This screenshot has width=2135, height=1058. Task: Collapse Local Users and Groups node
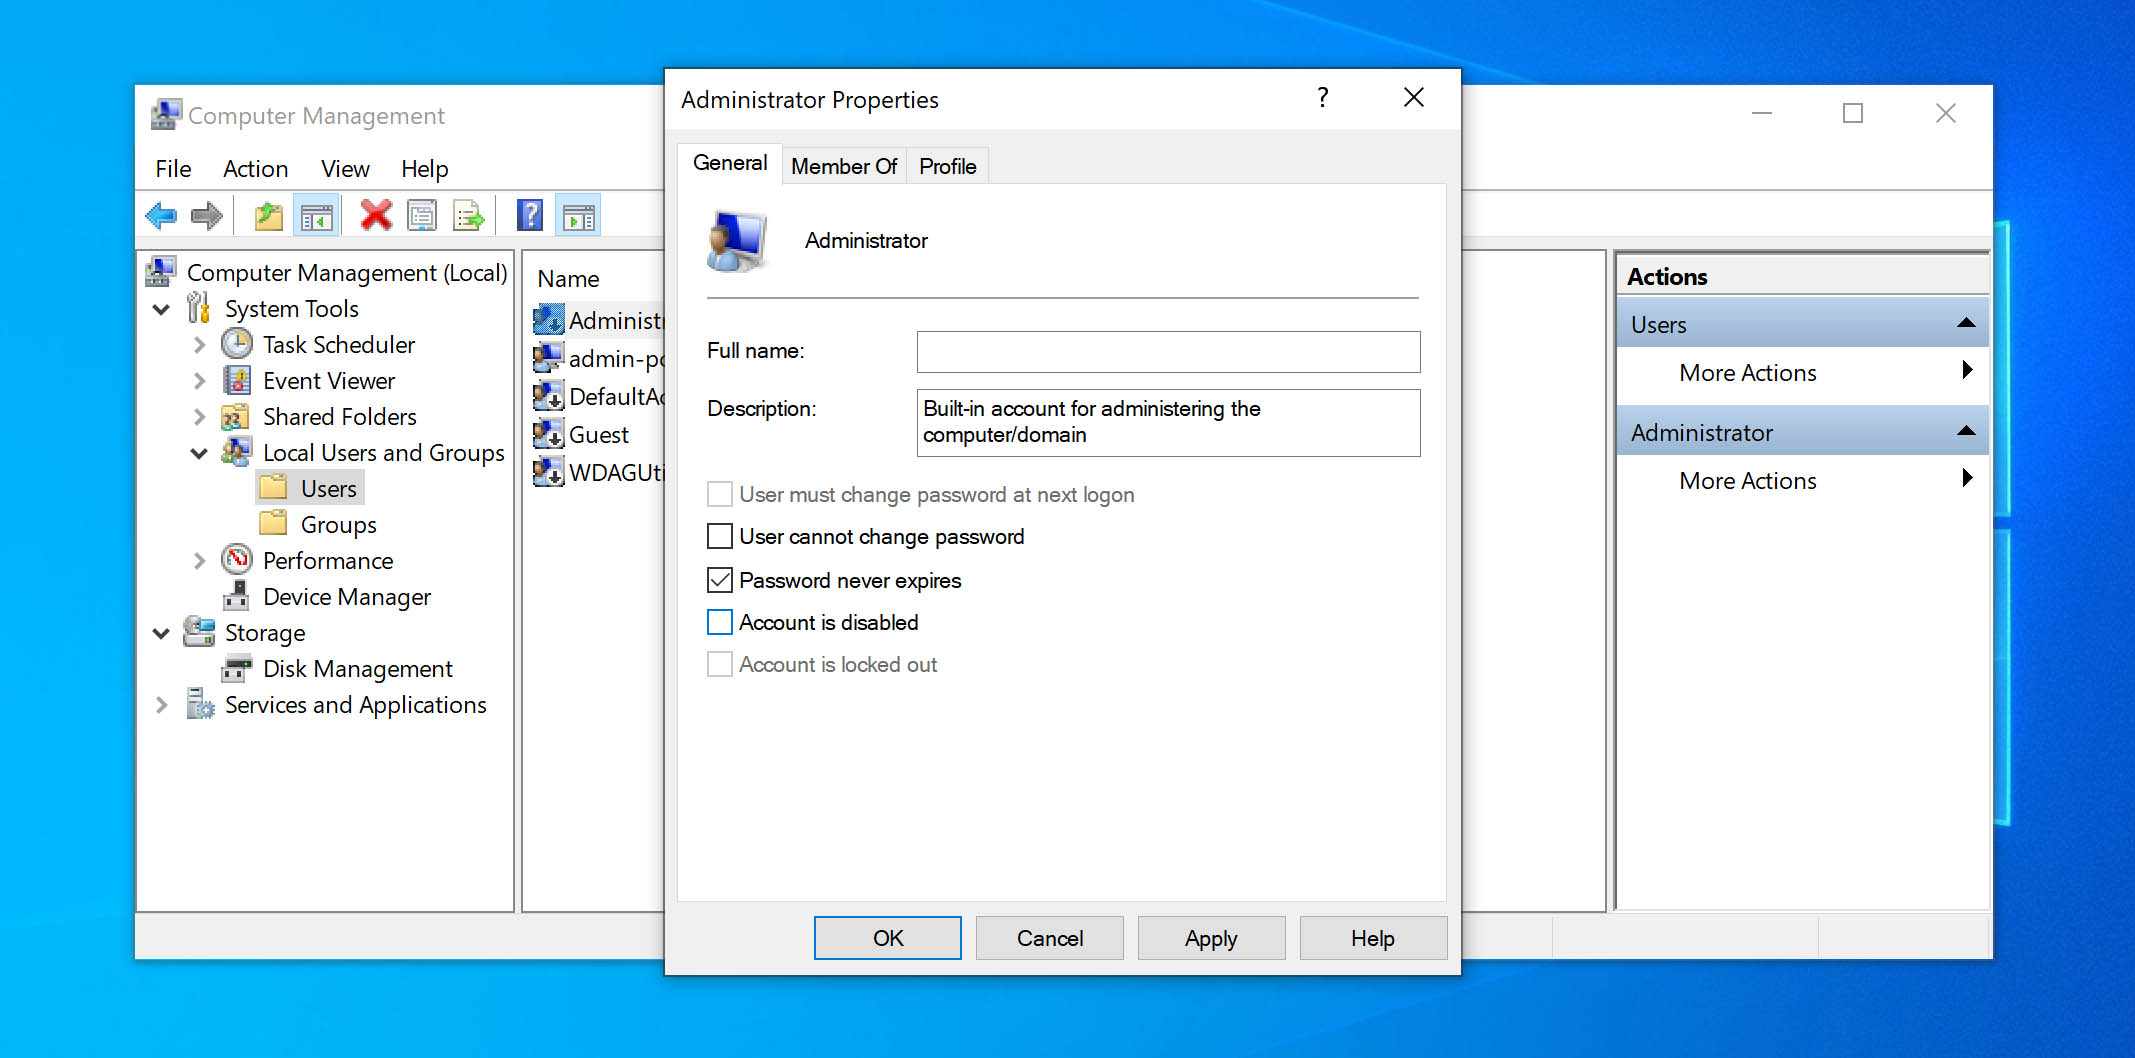tap(199, 453)
